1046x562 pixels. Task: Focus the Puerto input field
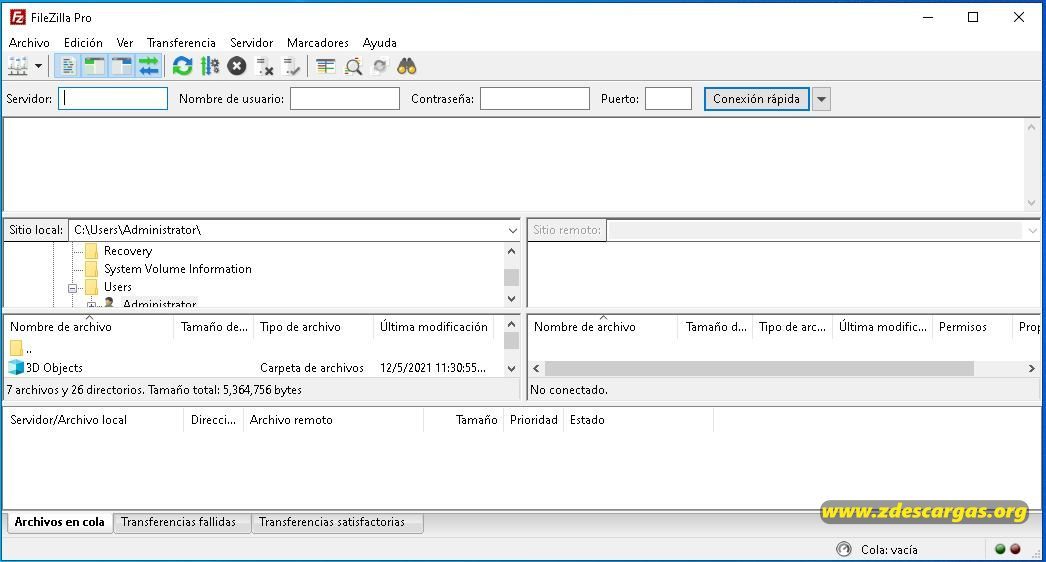[x=668, y=99]
